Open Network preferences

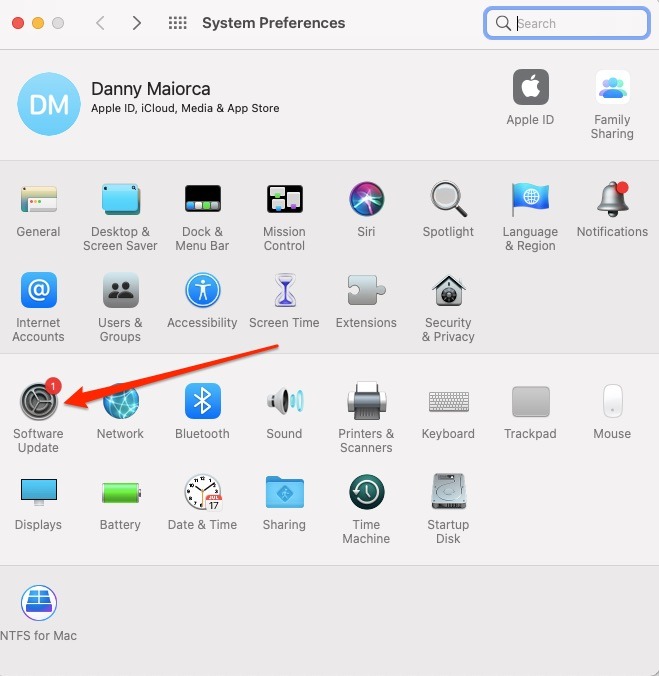pos(121,401)
